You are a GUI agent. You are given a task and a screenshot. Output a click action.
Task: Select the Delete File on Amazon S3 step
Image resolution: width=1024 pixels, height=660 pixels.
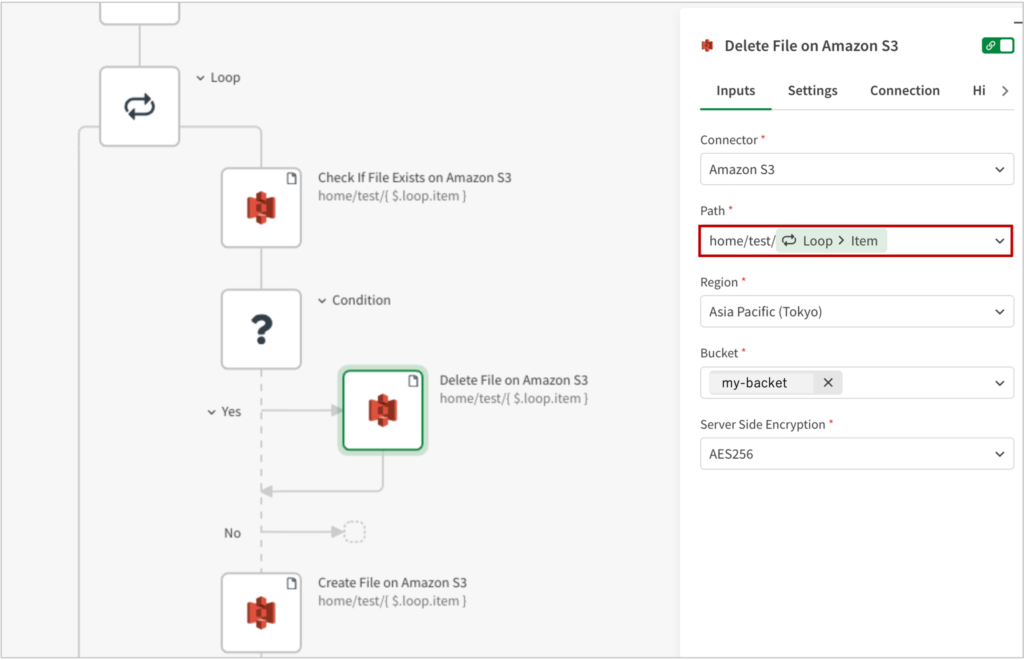(x=383, y=410)
